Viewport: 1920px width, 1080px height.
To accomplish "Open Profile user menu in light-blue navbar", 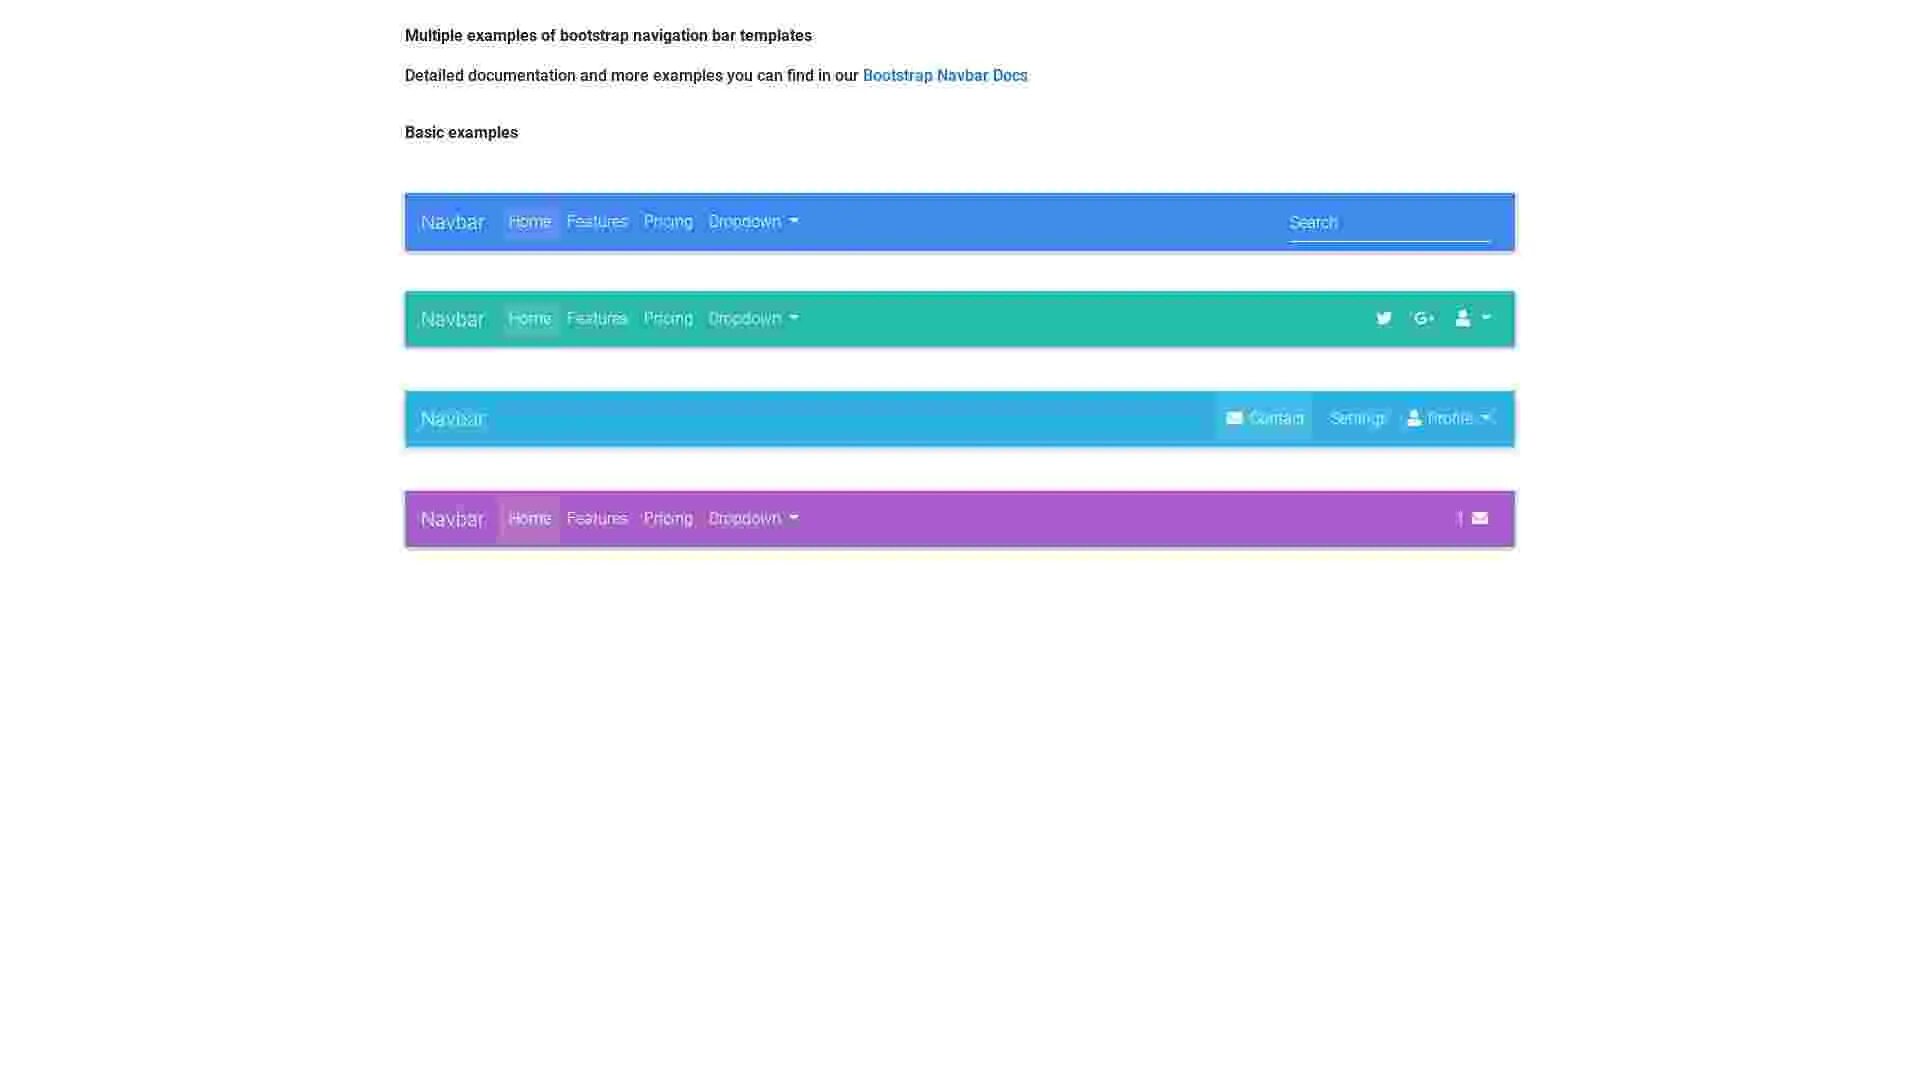I will click(x=1449, y=418).
